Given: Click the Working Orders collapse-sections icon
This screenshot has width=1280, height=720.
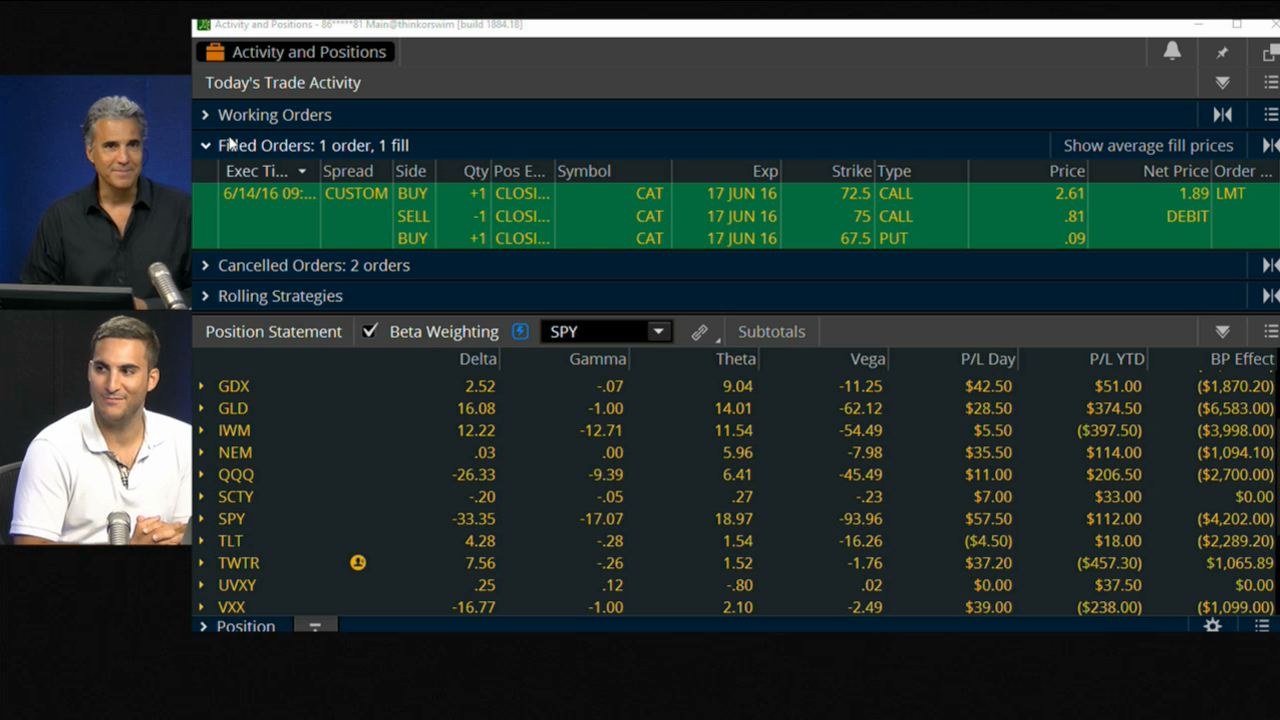Looking at the screenshot, I should 1222,115.
